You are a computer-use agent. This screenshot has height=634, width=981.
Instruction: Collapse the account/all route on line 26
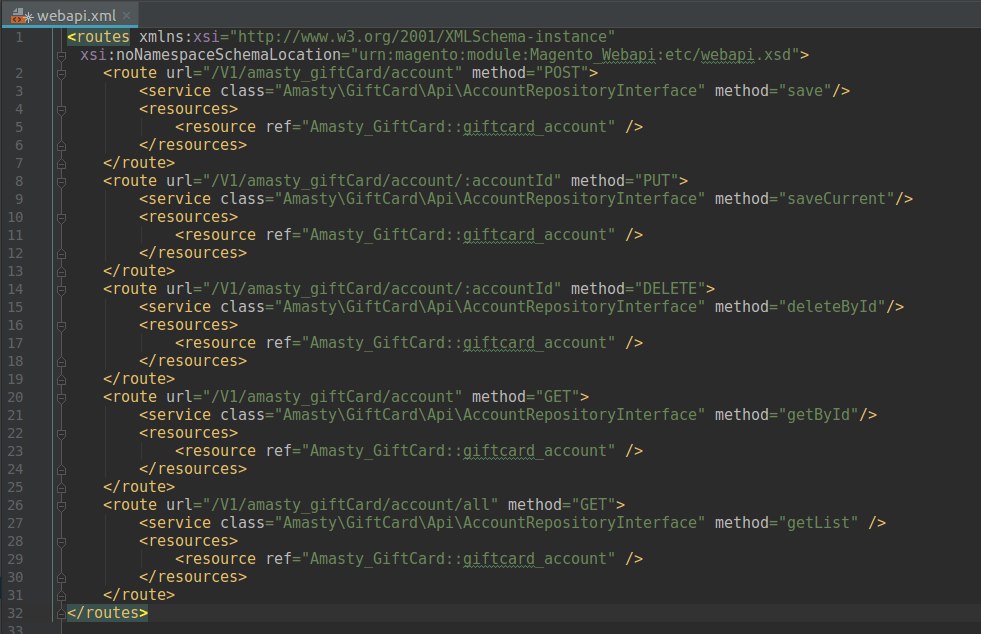click(61, 505)
